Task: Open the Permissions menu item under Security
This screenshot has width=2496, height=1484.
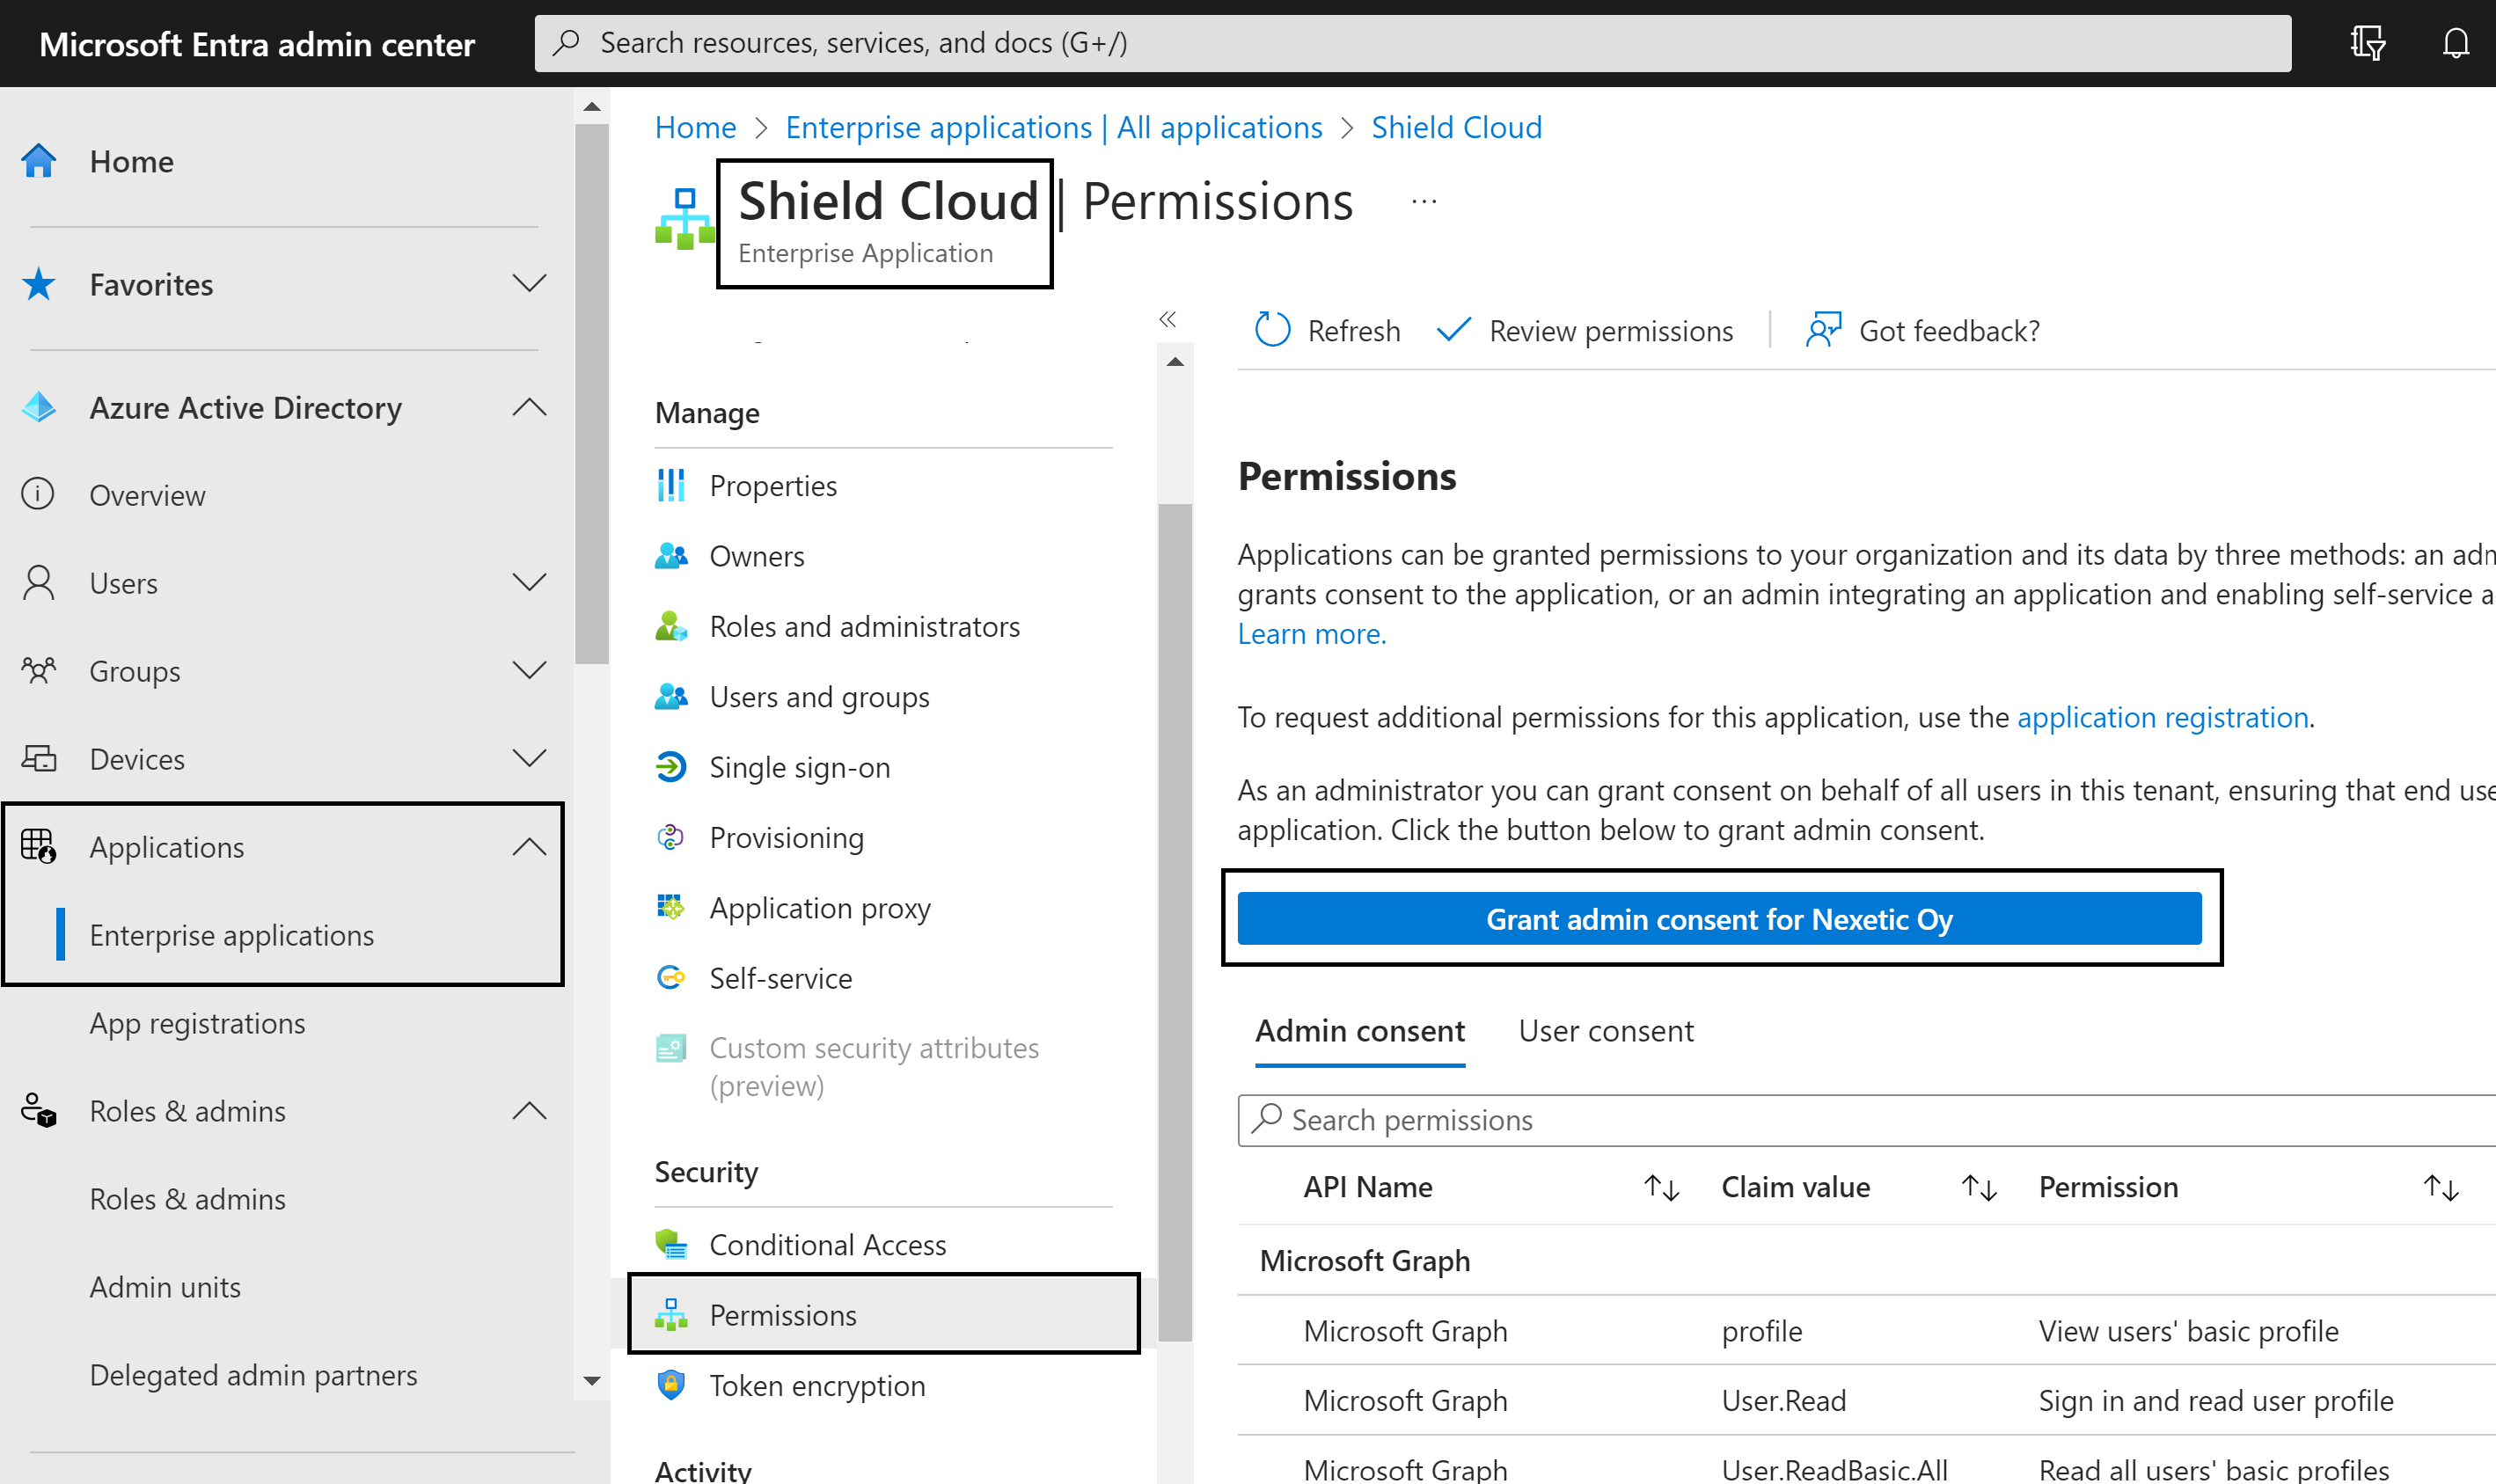Action: point(884,1314)
